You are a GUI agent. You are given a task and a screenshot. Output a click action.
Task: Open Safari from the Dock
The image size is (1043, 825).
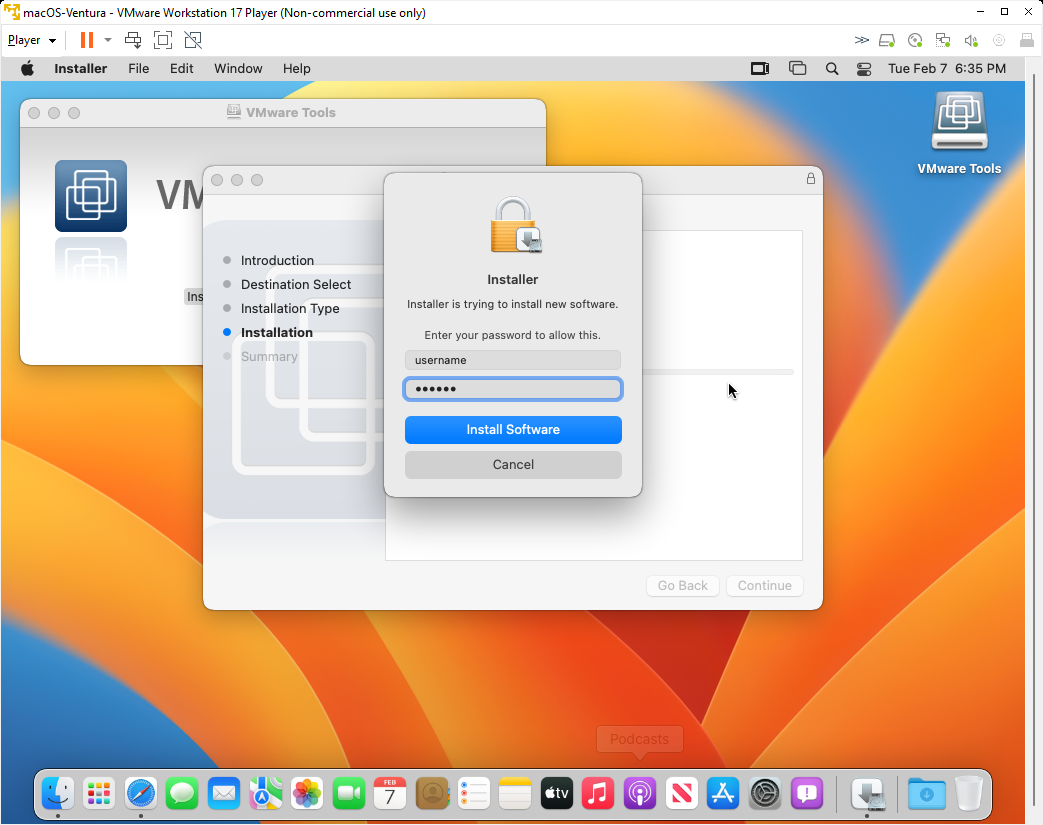click(141, 794)
